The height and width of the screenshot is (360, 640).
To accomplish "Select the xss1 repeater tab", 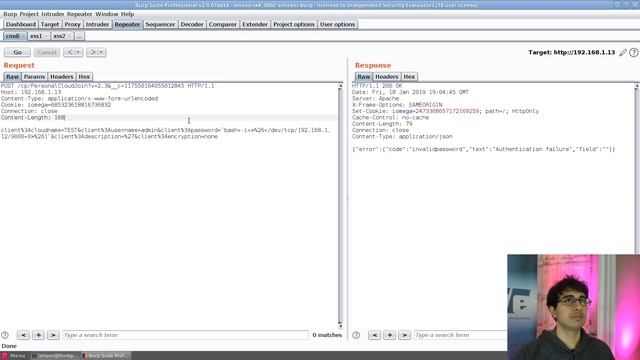I will [36, 36].
